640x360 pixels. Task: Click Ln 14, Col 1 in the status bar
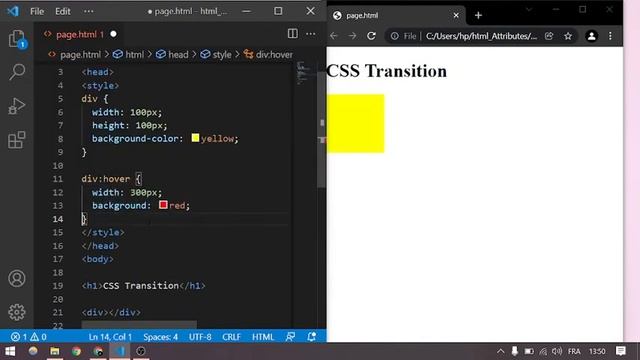[110, 337]
